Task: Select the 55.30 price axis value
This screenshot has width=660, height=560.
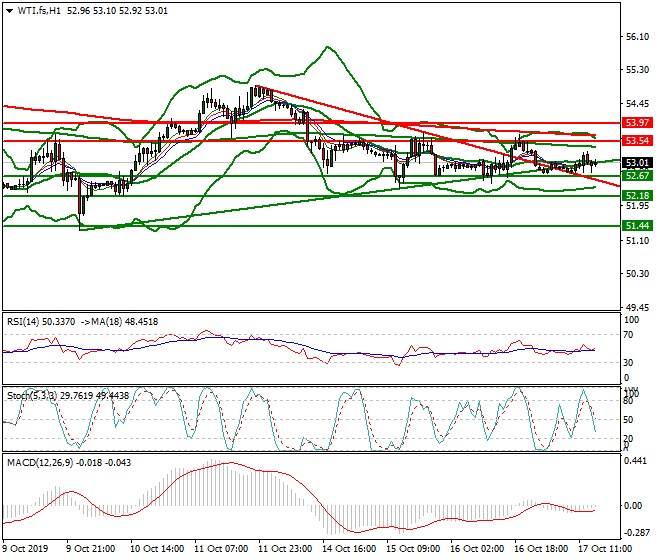Action: pyautogui.click(x=637, y=70)
